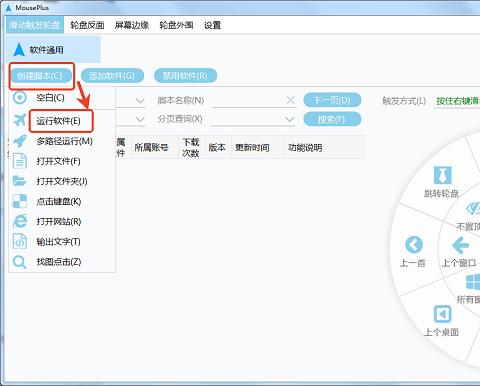This screenshot has height=386, width=480.
Task: Click the rocket icon for multi-path run
Action: pyautogui.click(x=20, y=141)
